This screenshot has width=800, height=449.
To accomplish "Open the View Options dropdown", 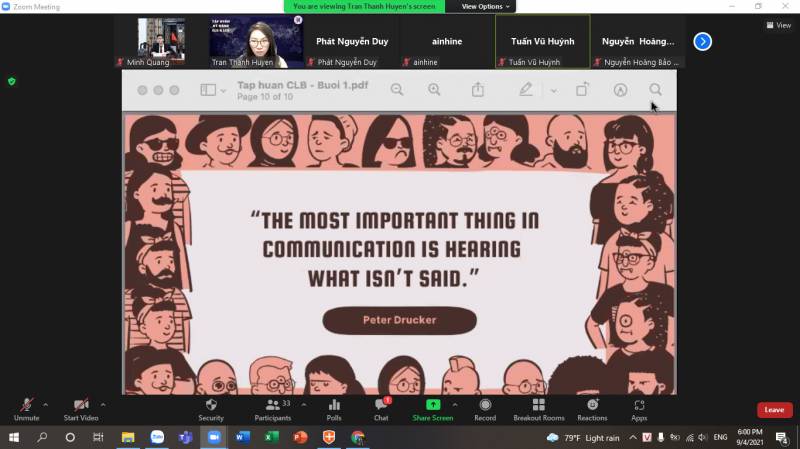I will (486, 6).
